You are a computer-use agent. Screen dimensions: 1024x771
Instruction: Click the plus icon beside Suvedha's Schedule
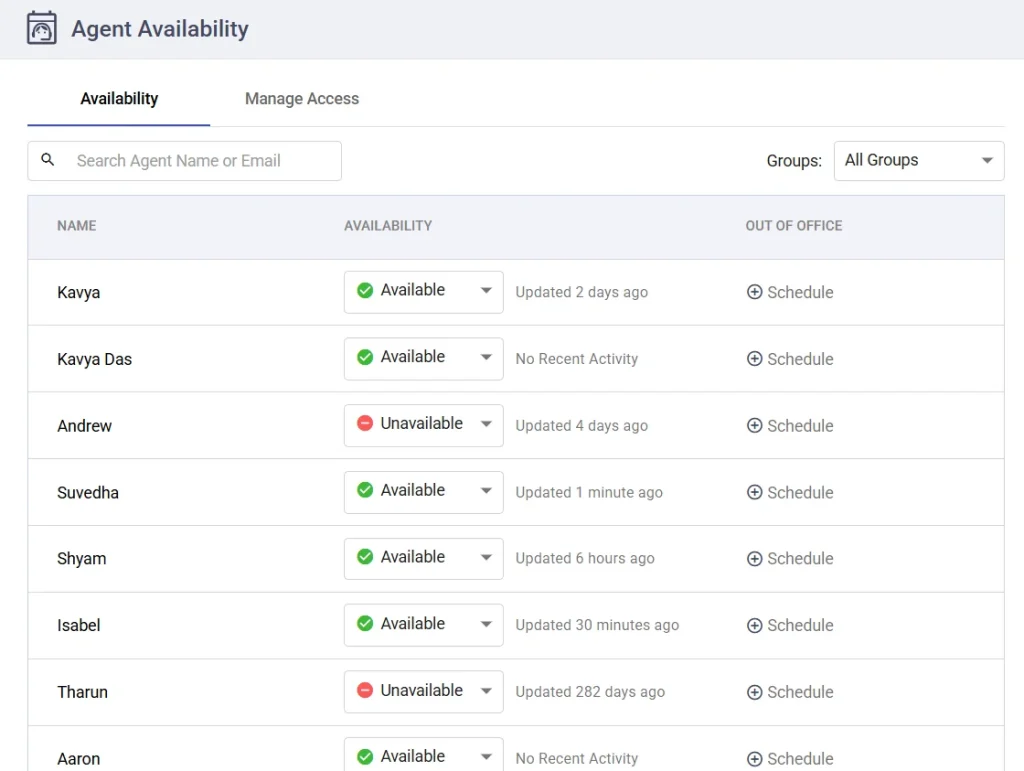754,492
